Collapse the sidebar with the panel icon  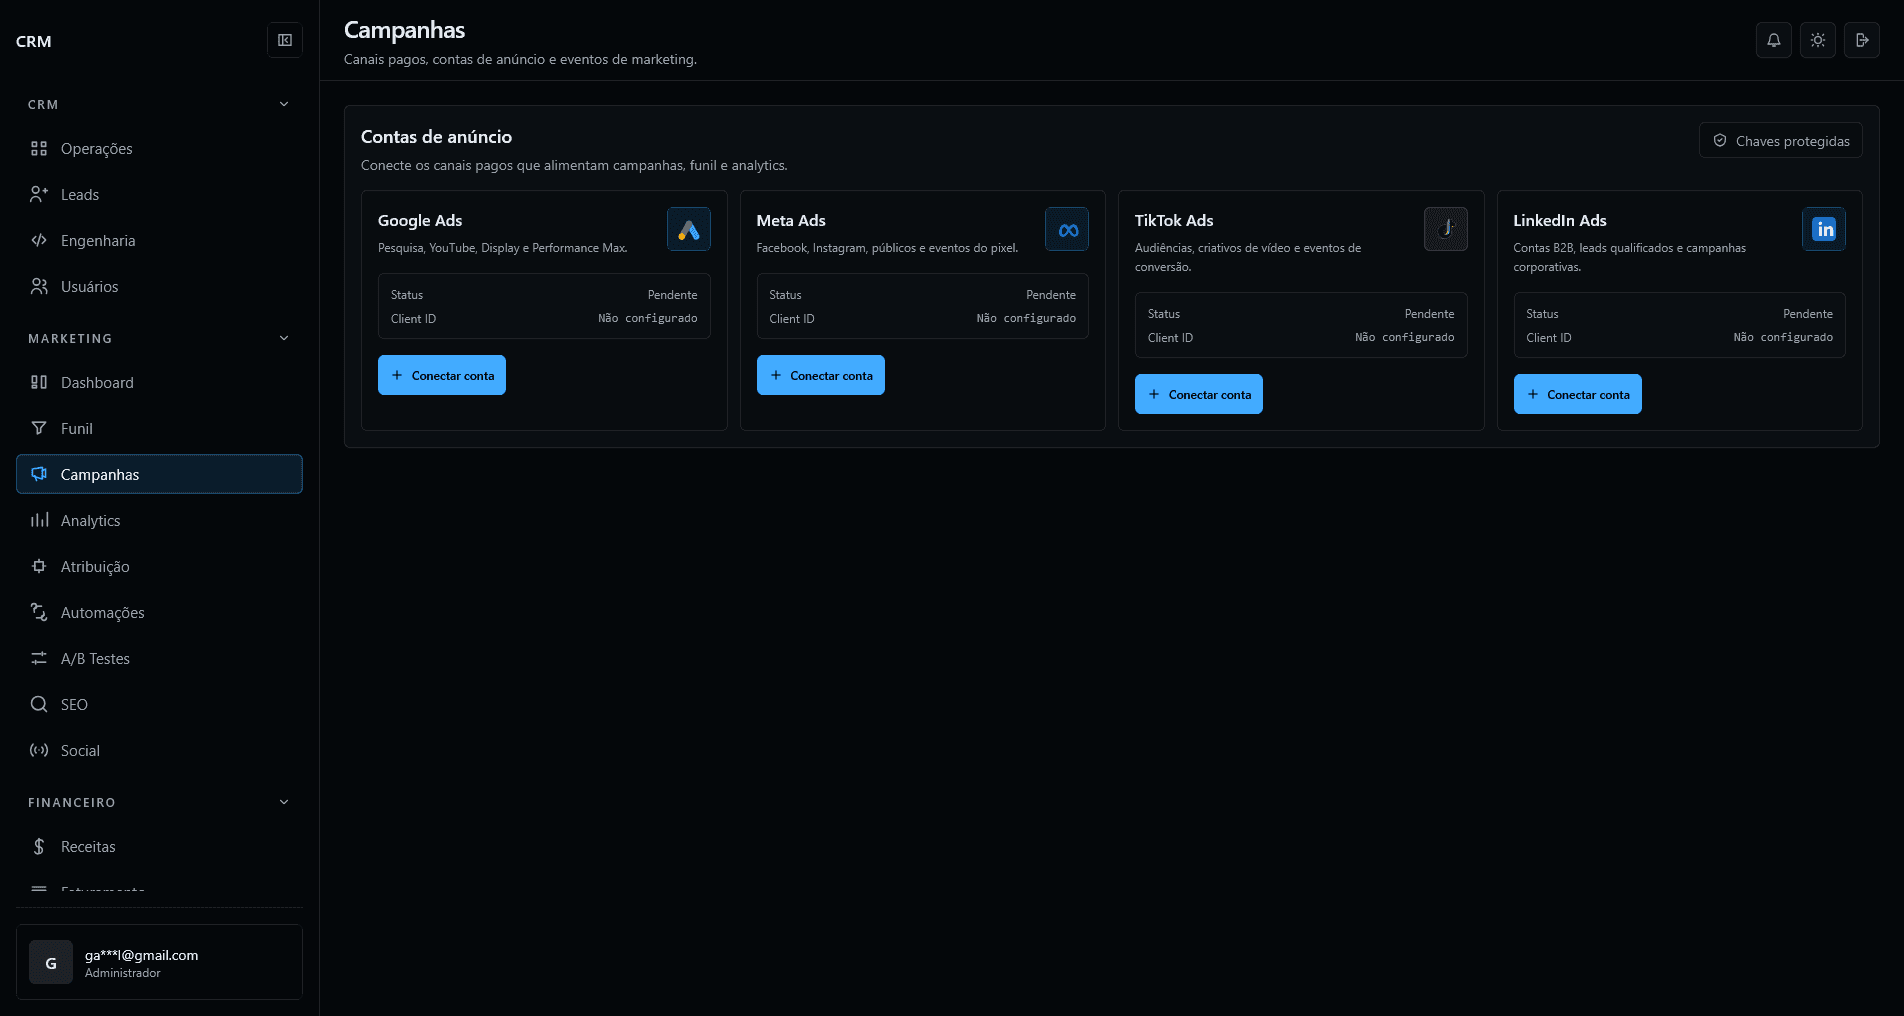coord(285,40)
